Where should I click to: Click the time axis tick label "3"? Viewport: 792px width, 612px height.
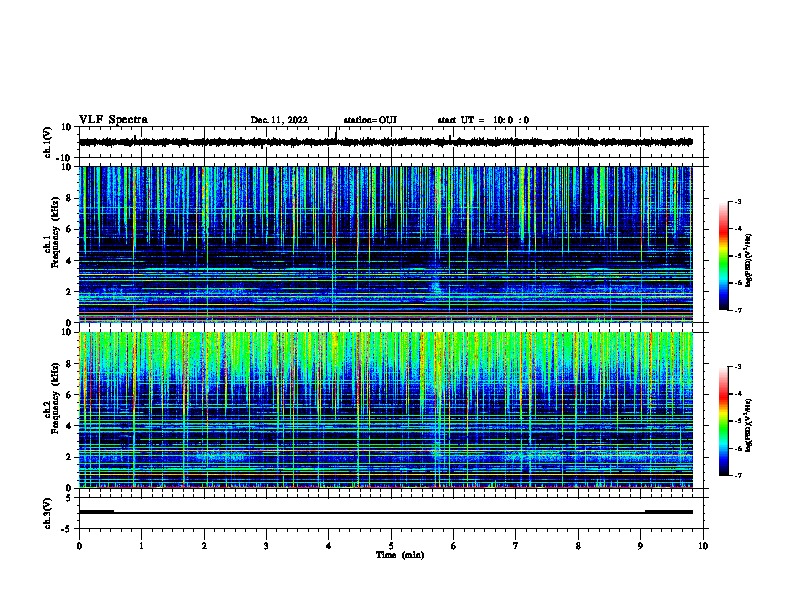click(266, 546)
